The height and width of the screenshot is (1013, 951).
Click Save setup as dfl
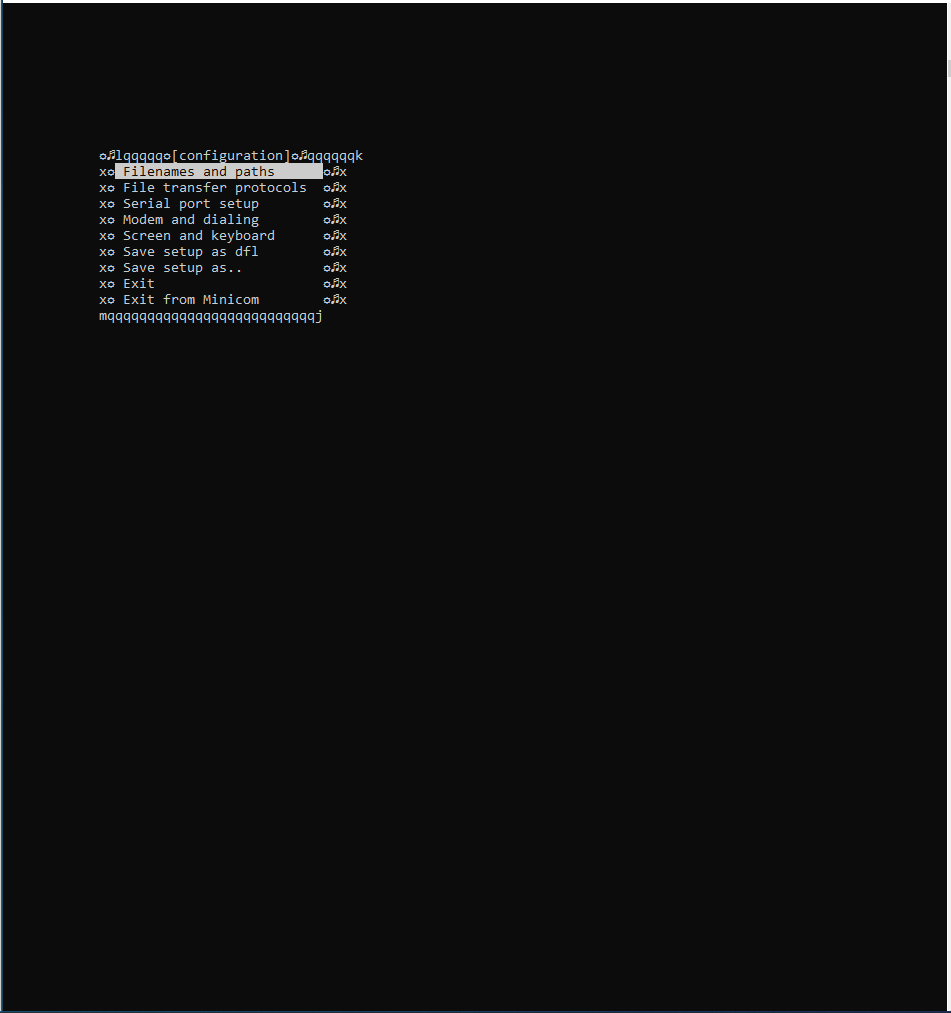[x=191, y=252]
